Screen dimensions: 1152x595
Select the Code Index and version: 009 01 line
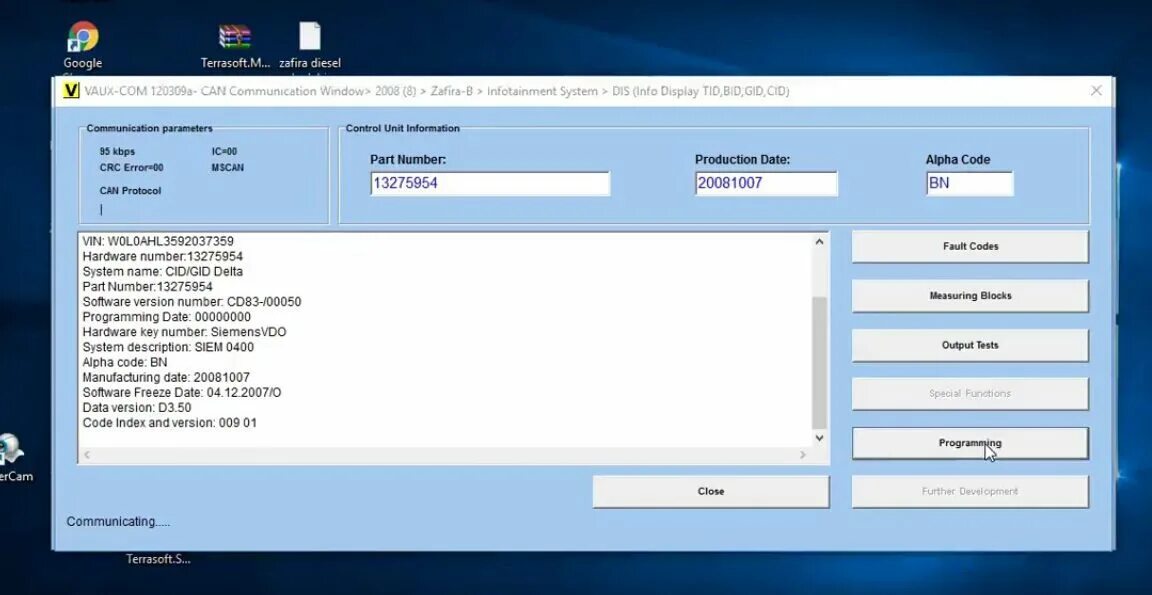tap(170, 423)
